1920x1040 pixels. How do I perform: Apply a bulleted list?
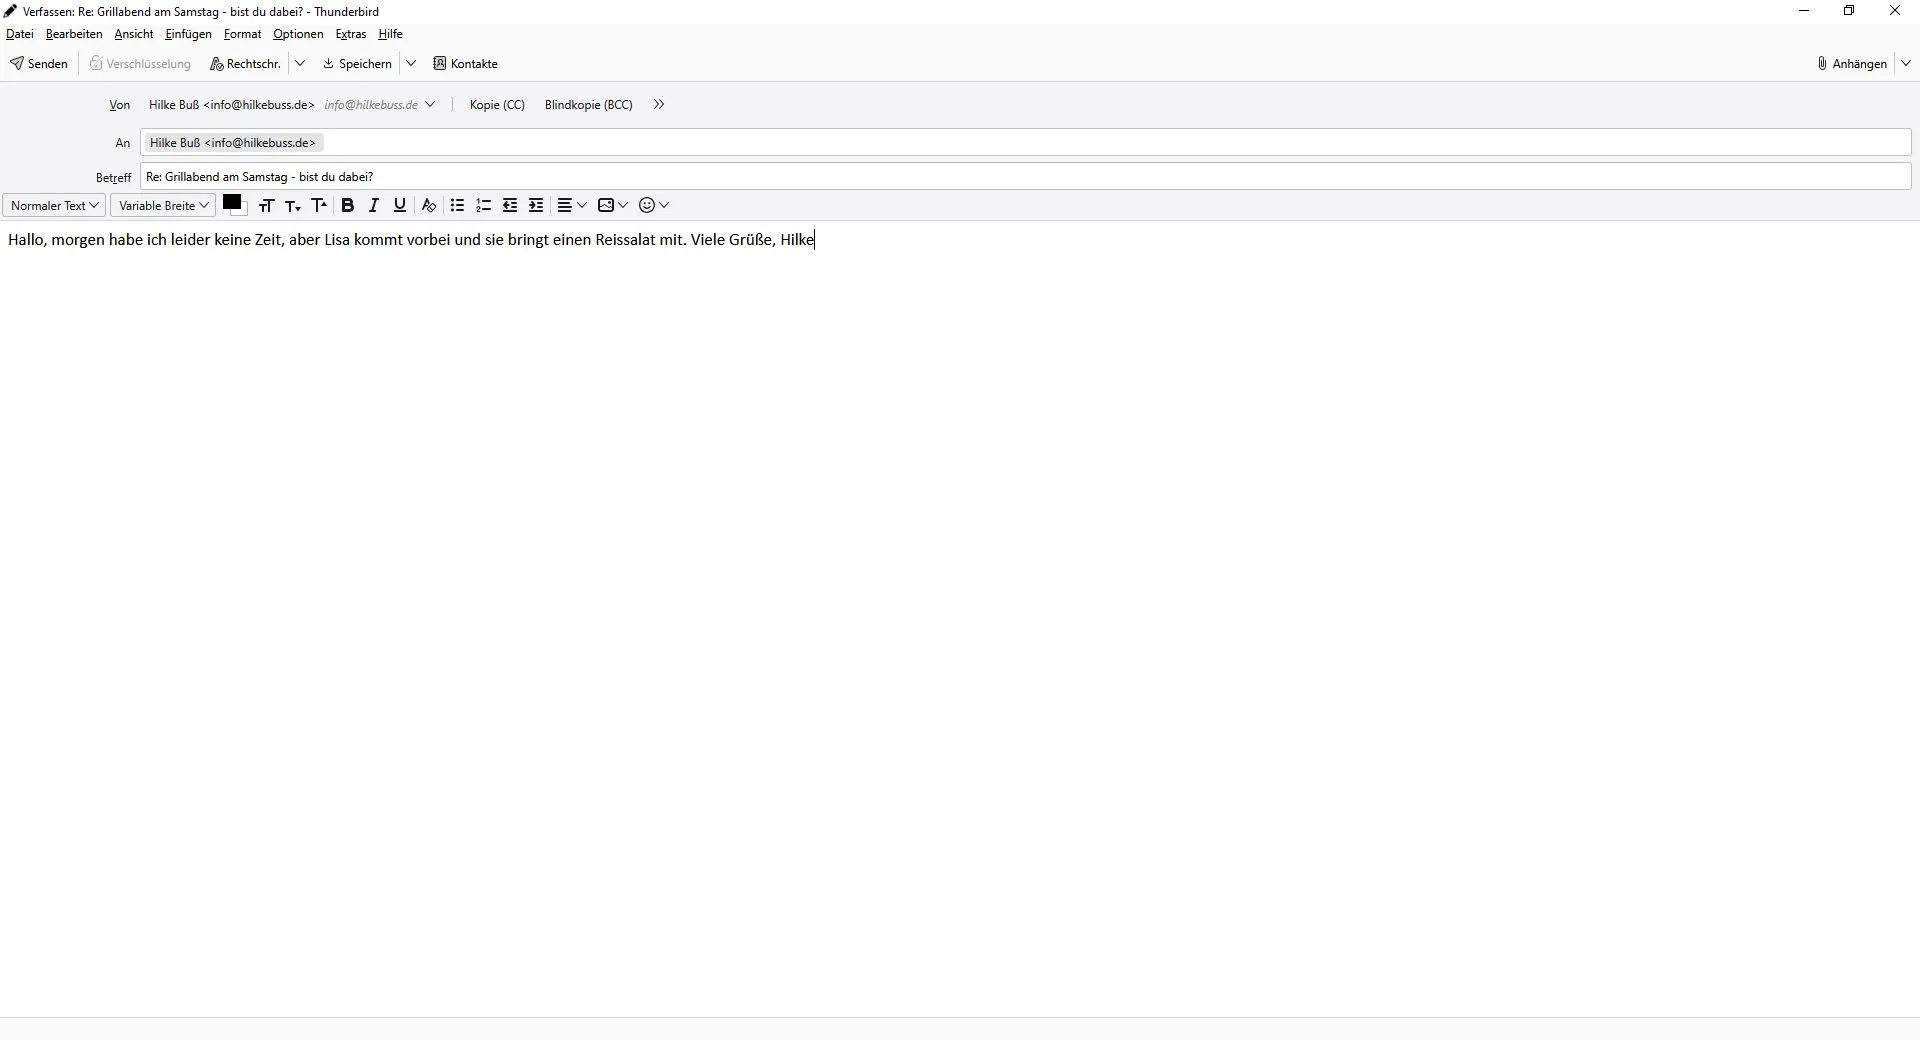(x=457, y=206)
